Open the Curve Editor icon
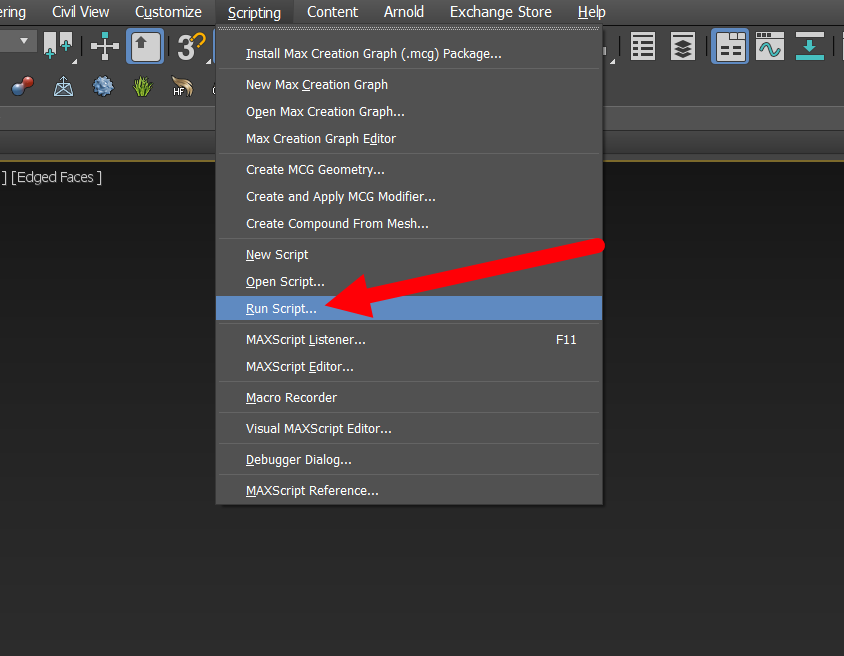The width and height of the screenshot is (844, 656). pyautogui.click(x=770, y=46)
